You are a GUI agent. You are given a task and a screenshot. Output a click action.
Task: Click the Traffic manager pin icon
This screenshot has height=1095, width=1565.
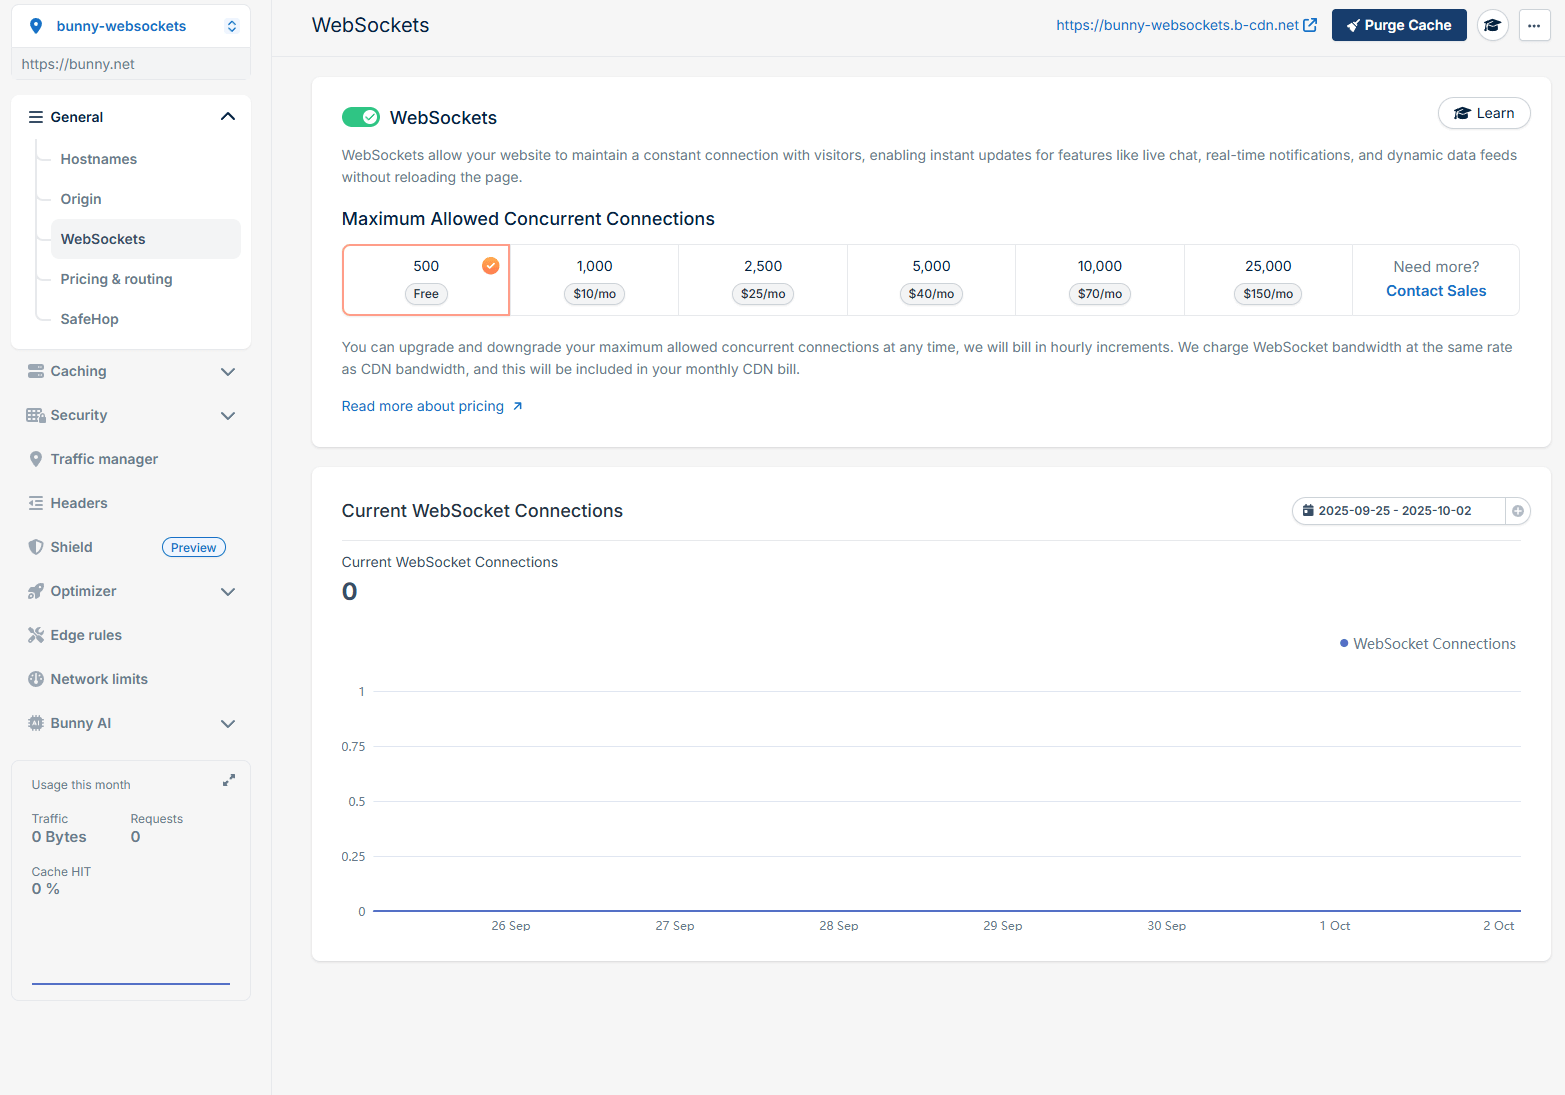(x=36, y=459)
